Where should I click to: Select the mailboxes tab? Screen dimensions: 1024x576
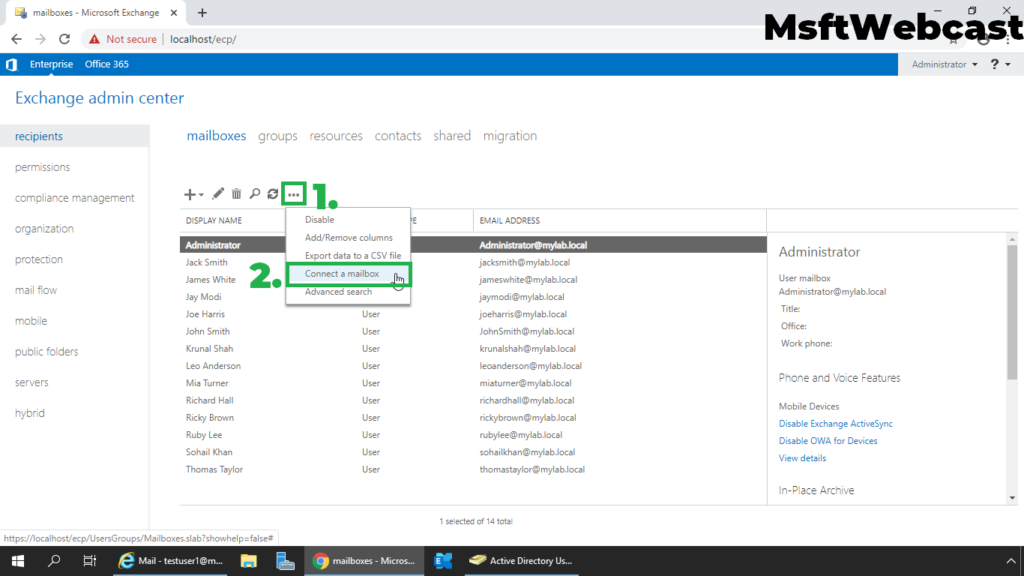216,136
